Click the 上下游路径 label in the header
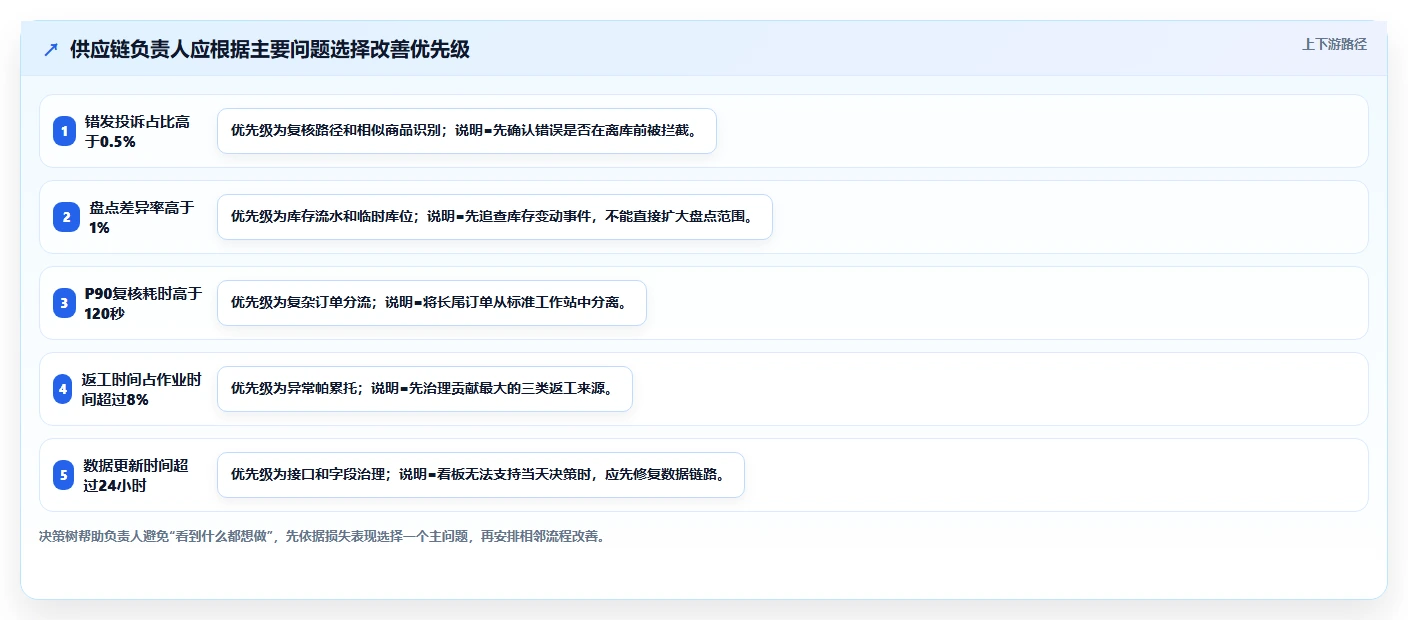 click(1334, 44)
